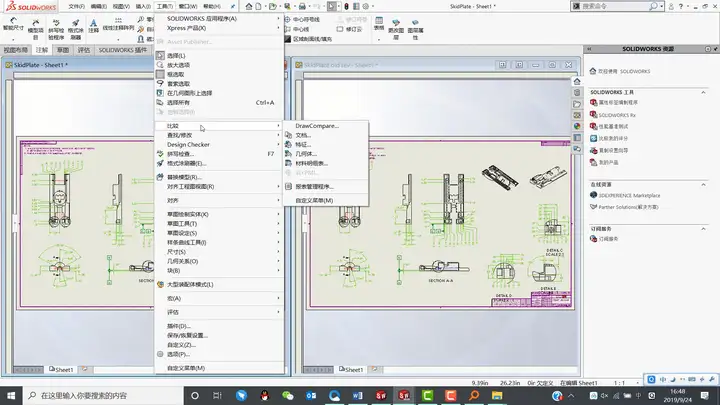
Task: Select Sheet1 tab in right drawing window
Action: coord(351,369)
